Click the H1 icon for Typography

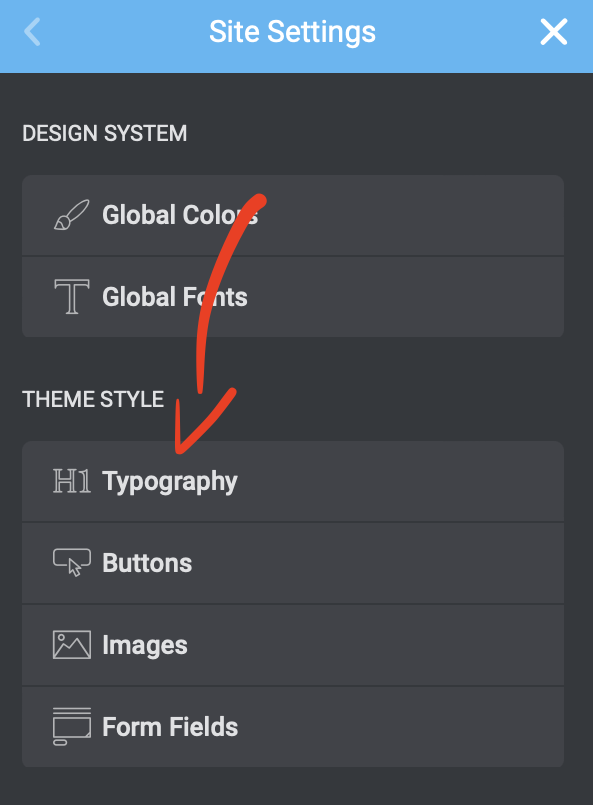pyautogui.click(x=72, y=481)
